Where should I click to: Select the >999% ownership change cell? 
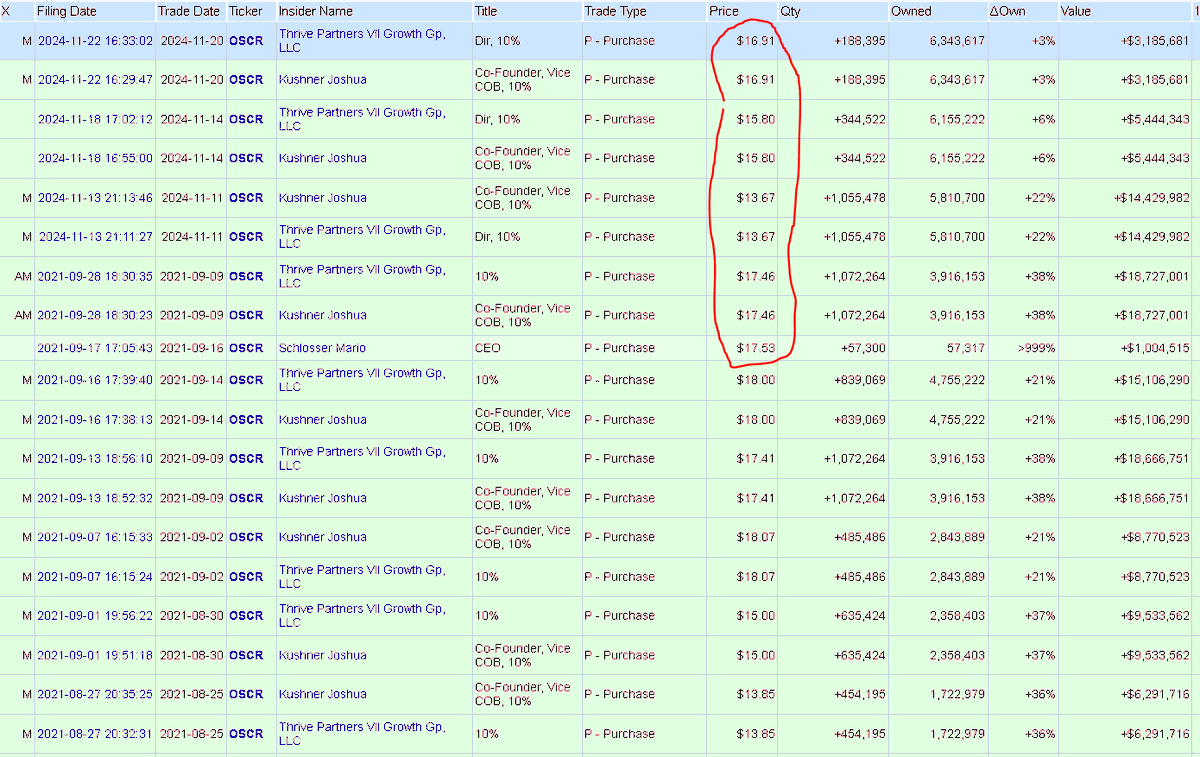click(x=1034, y=348)
